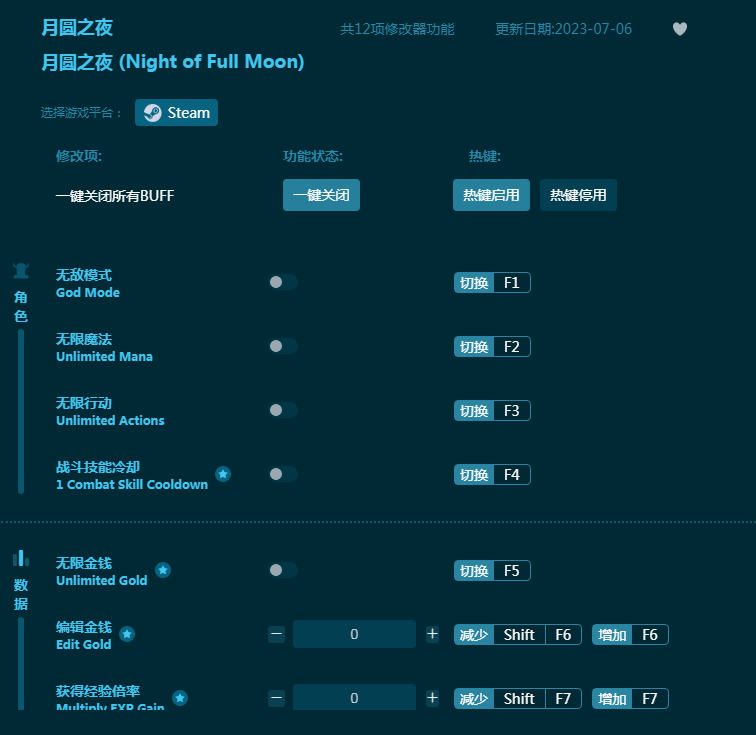
Task: Toggle God Mode switch
Action: 283,282
